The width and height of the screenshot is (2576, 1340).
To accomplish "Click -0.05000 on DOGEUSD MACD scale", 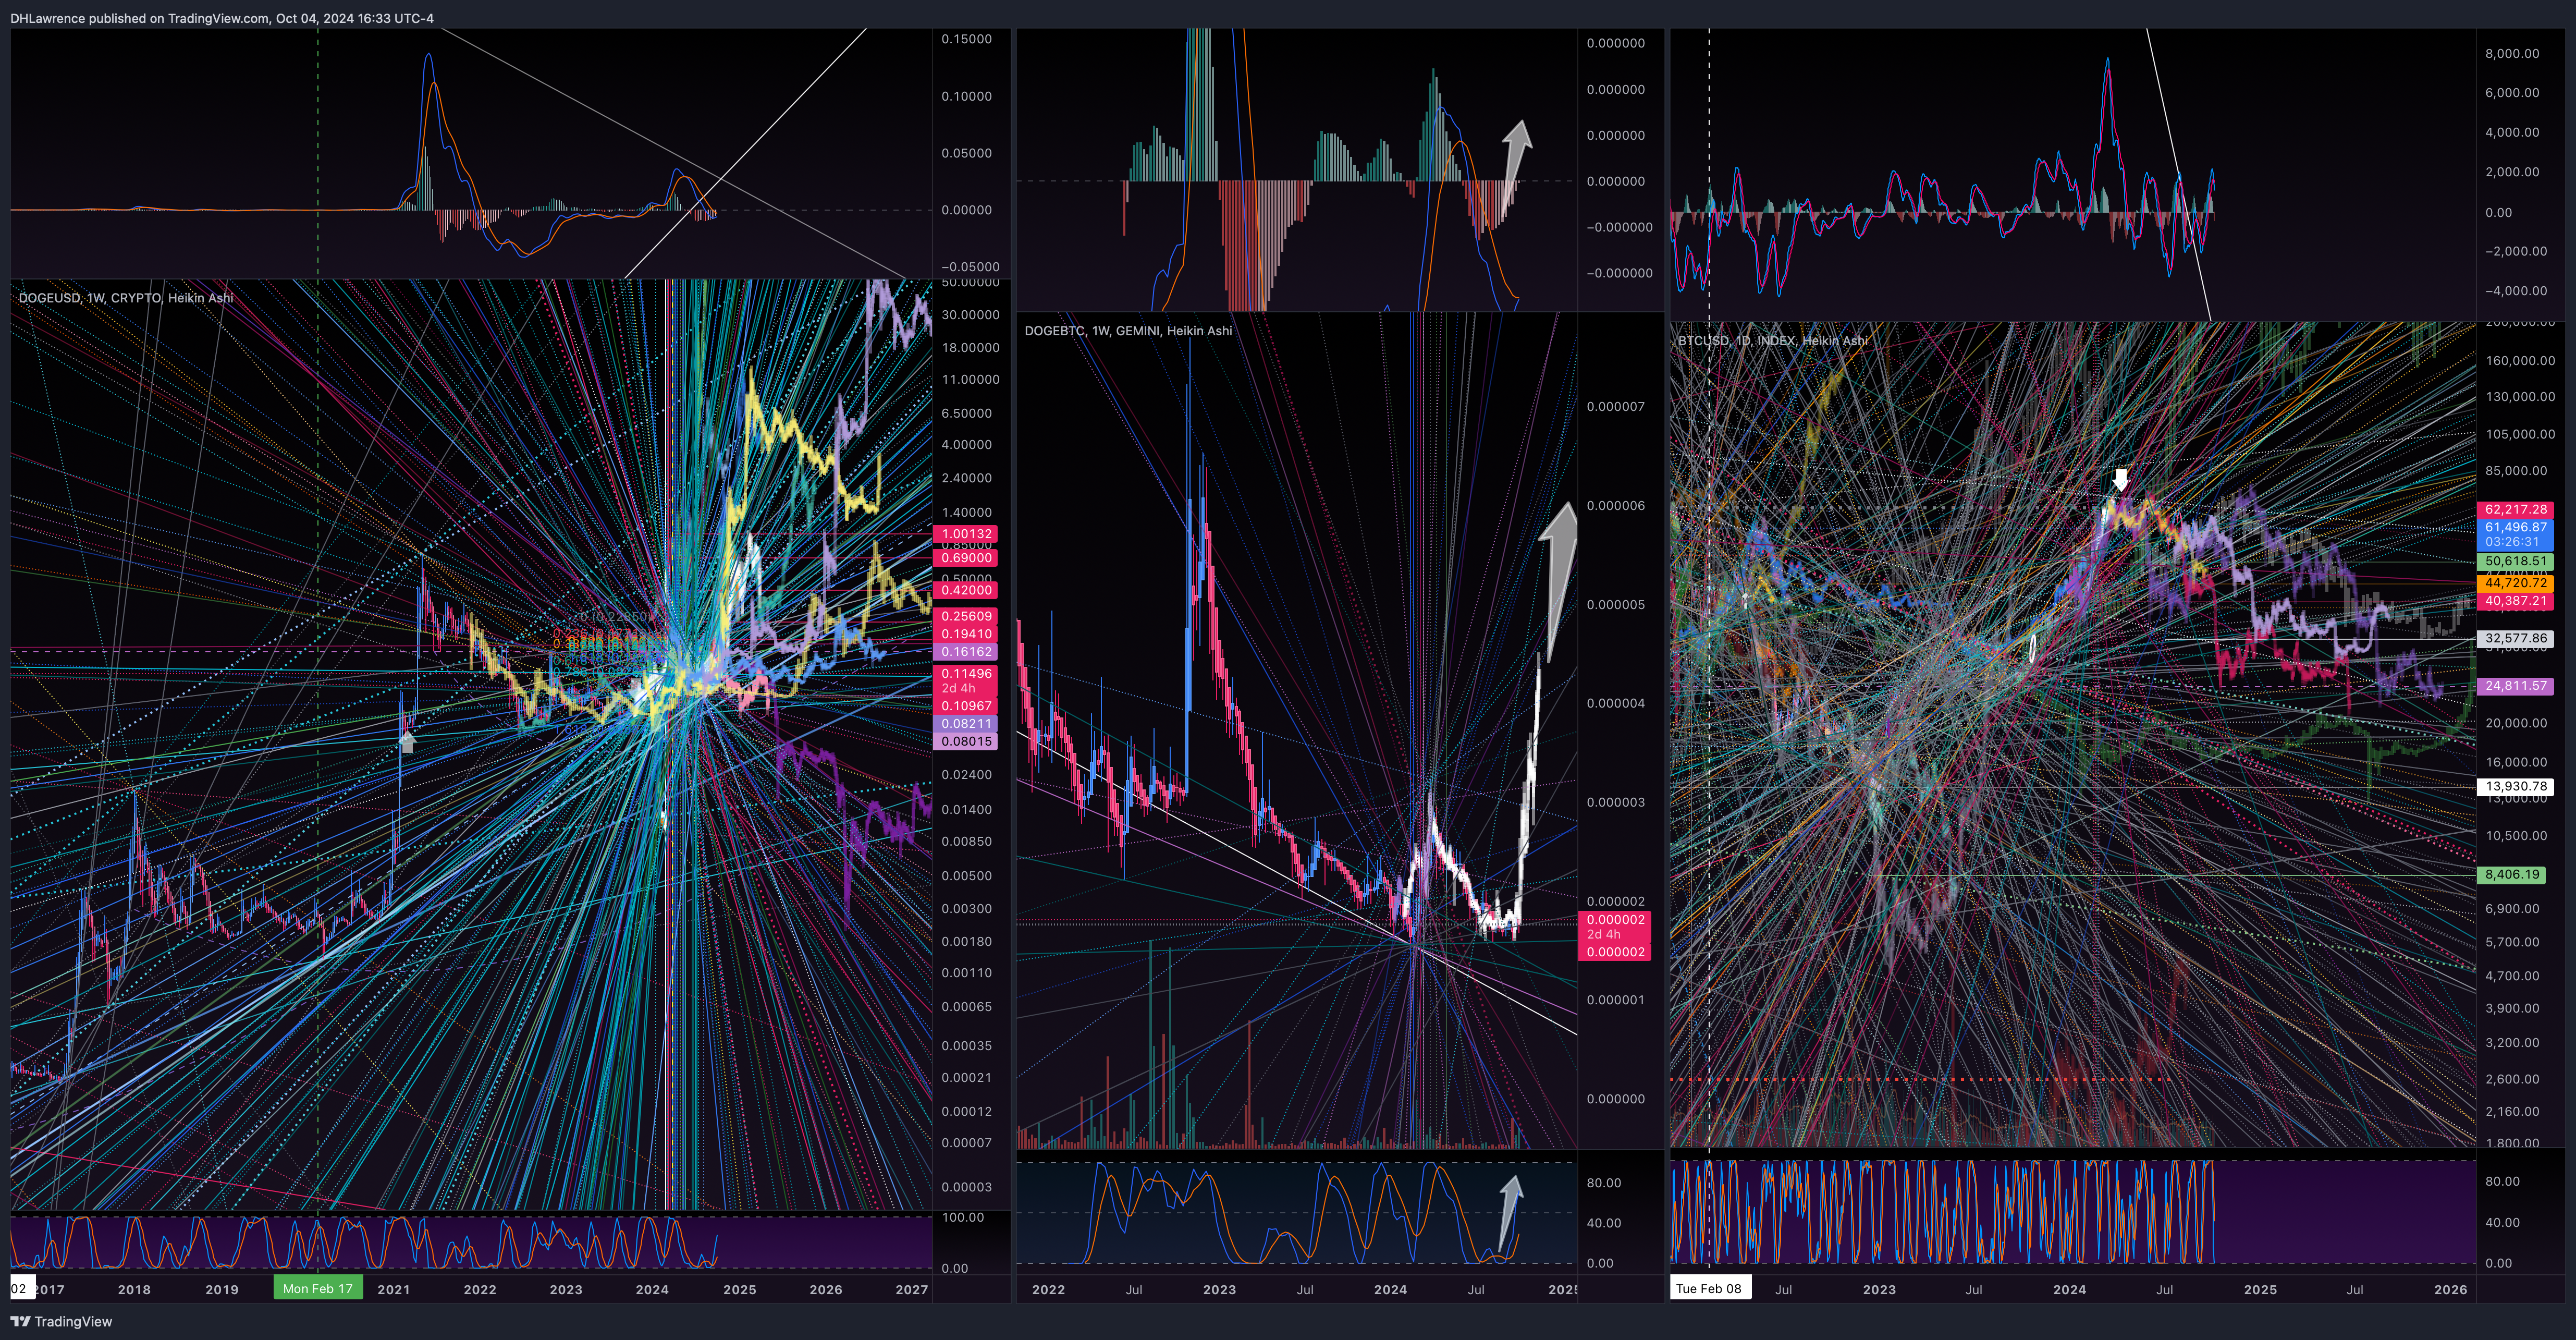I will (970, 267).
